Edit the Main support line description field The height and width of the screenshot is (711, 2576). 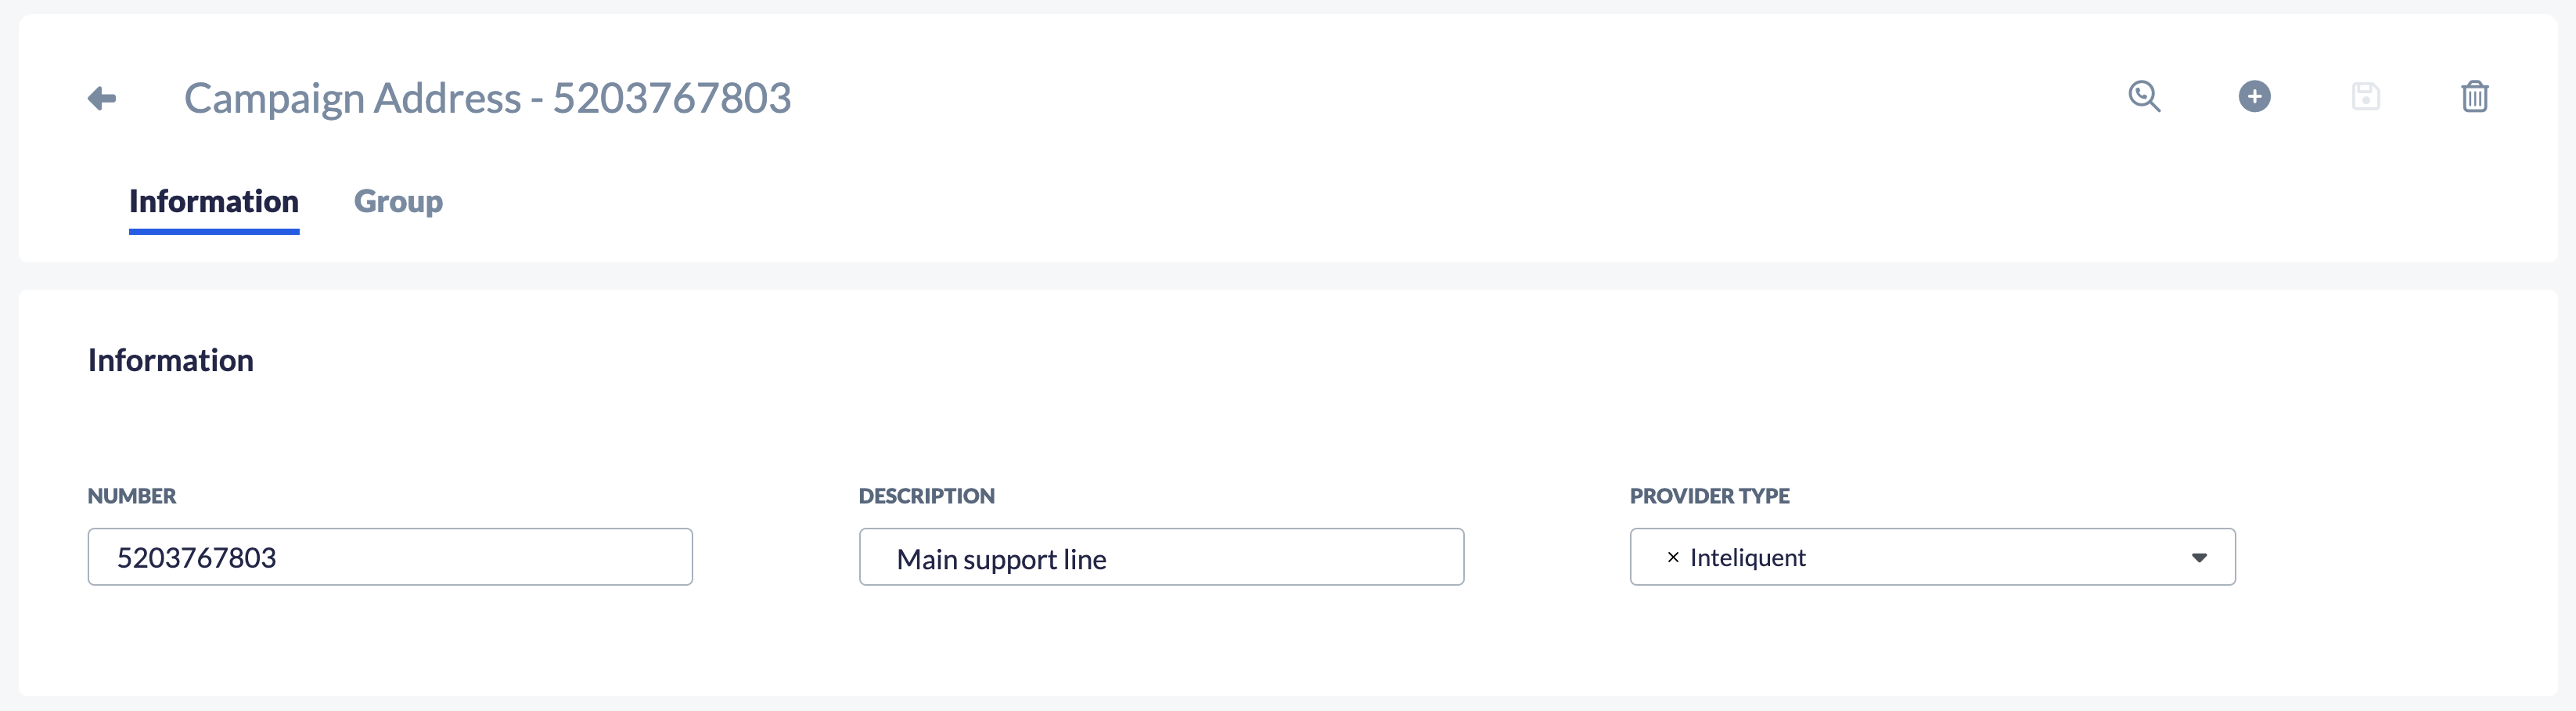coord(1161,557)
